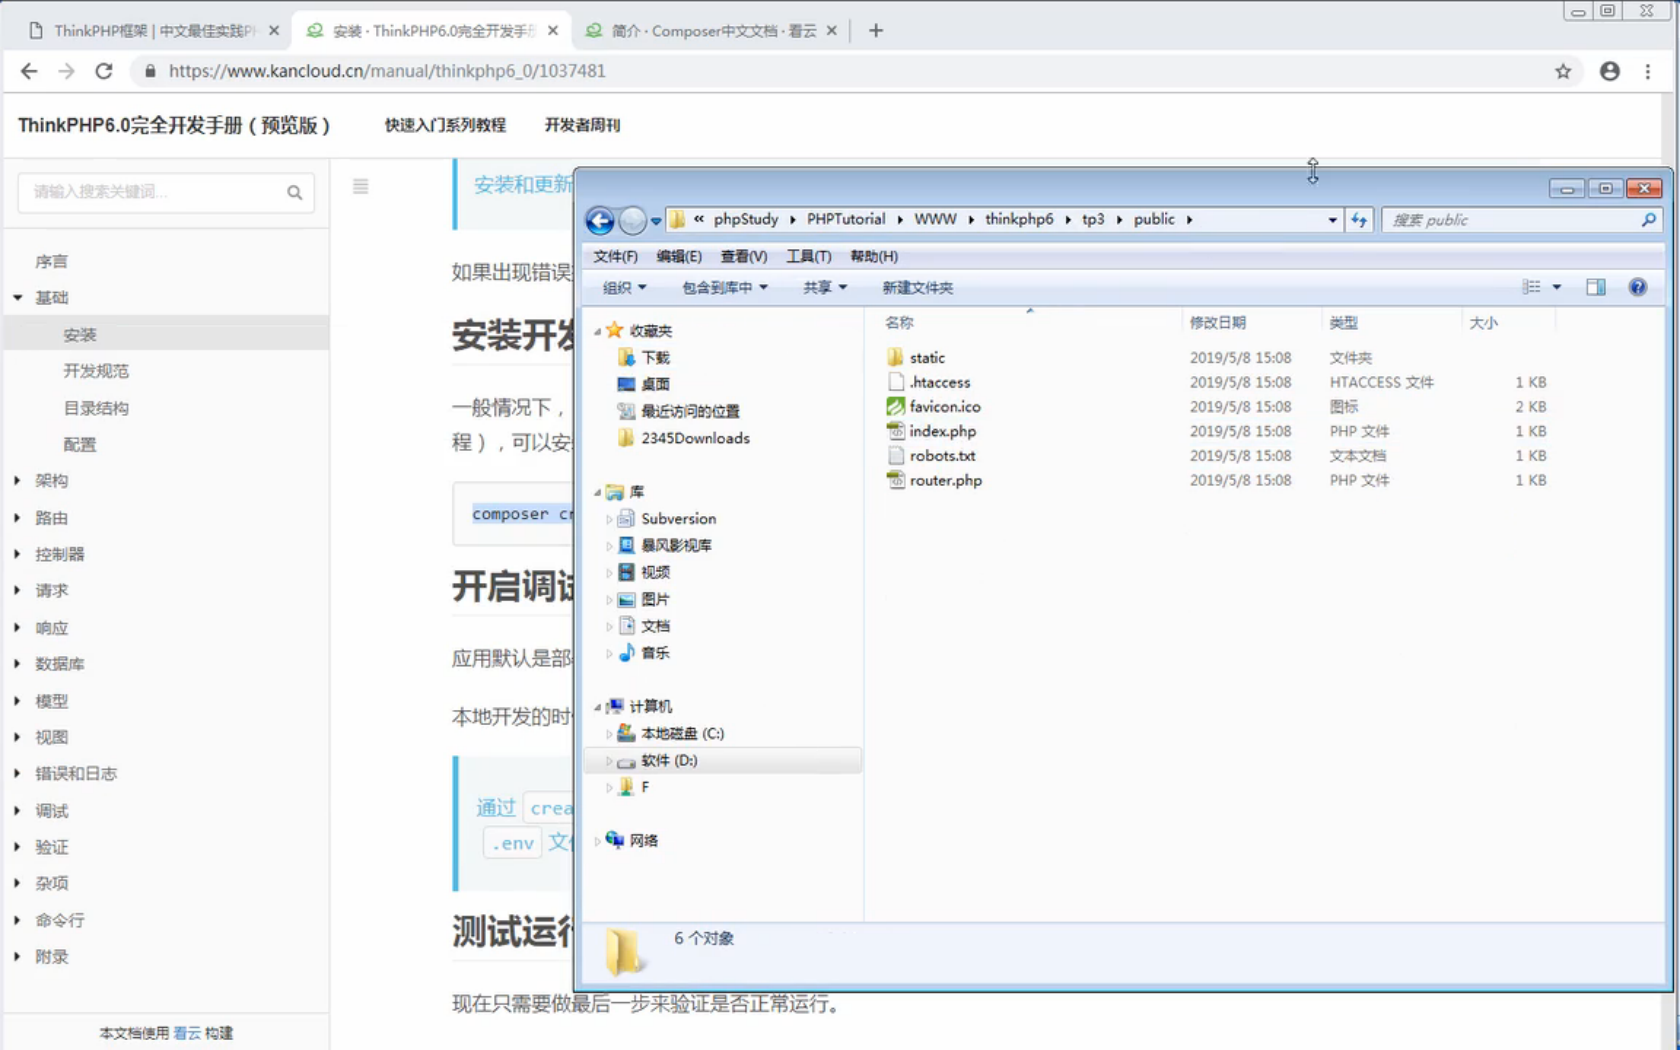Open the Chrome three-dot menu
The height and width of the screenshot is (1050, 1680).
click(x=1648, y=71)
